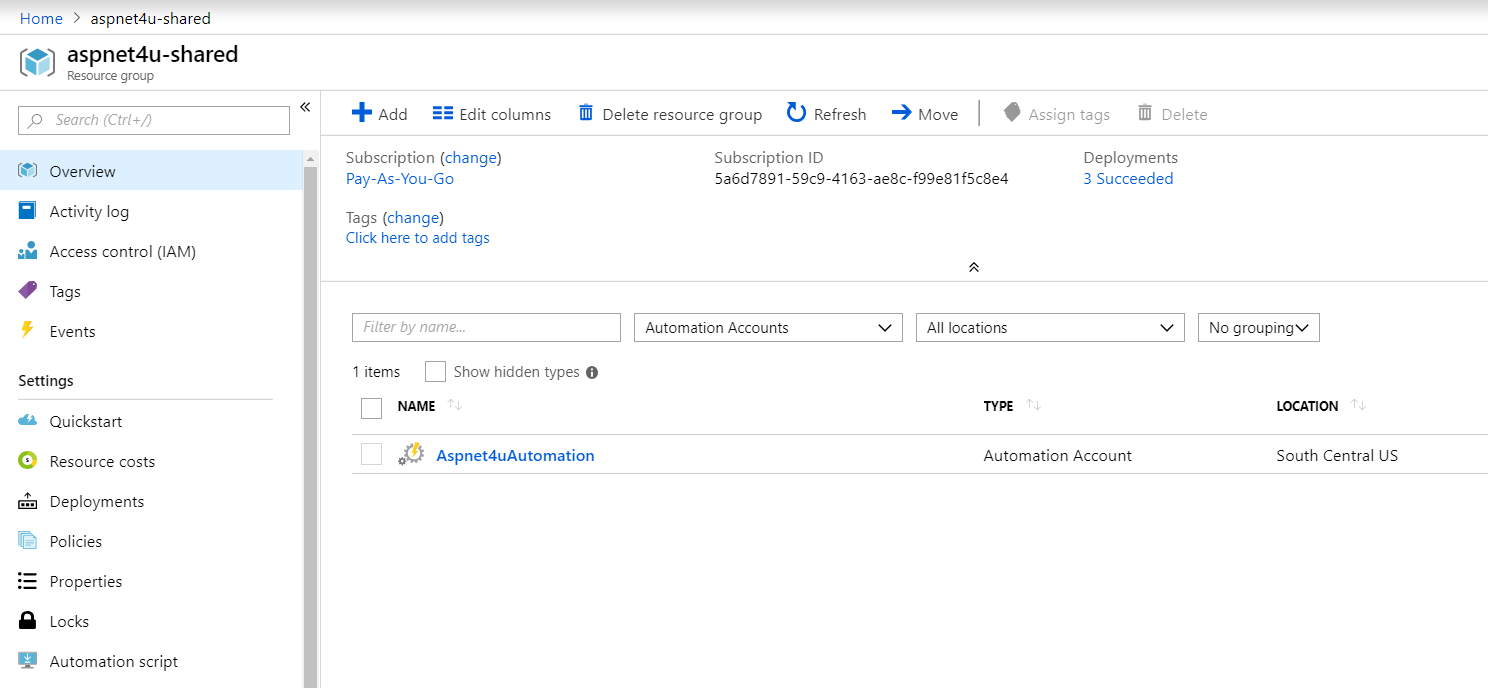Click the greyed Delete trash icon
Image resolution: width=1488 pixels, height=688 pixels.
1145,113
